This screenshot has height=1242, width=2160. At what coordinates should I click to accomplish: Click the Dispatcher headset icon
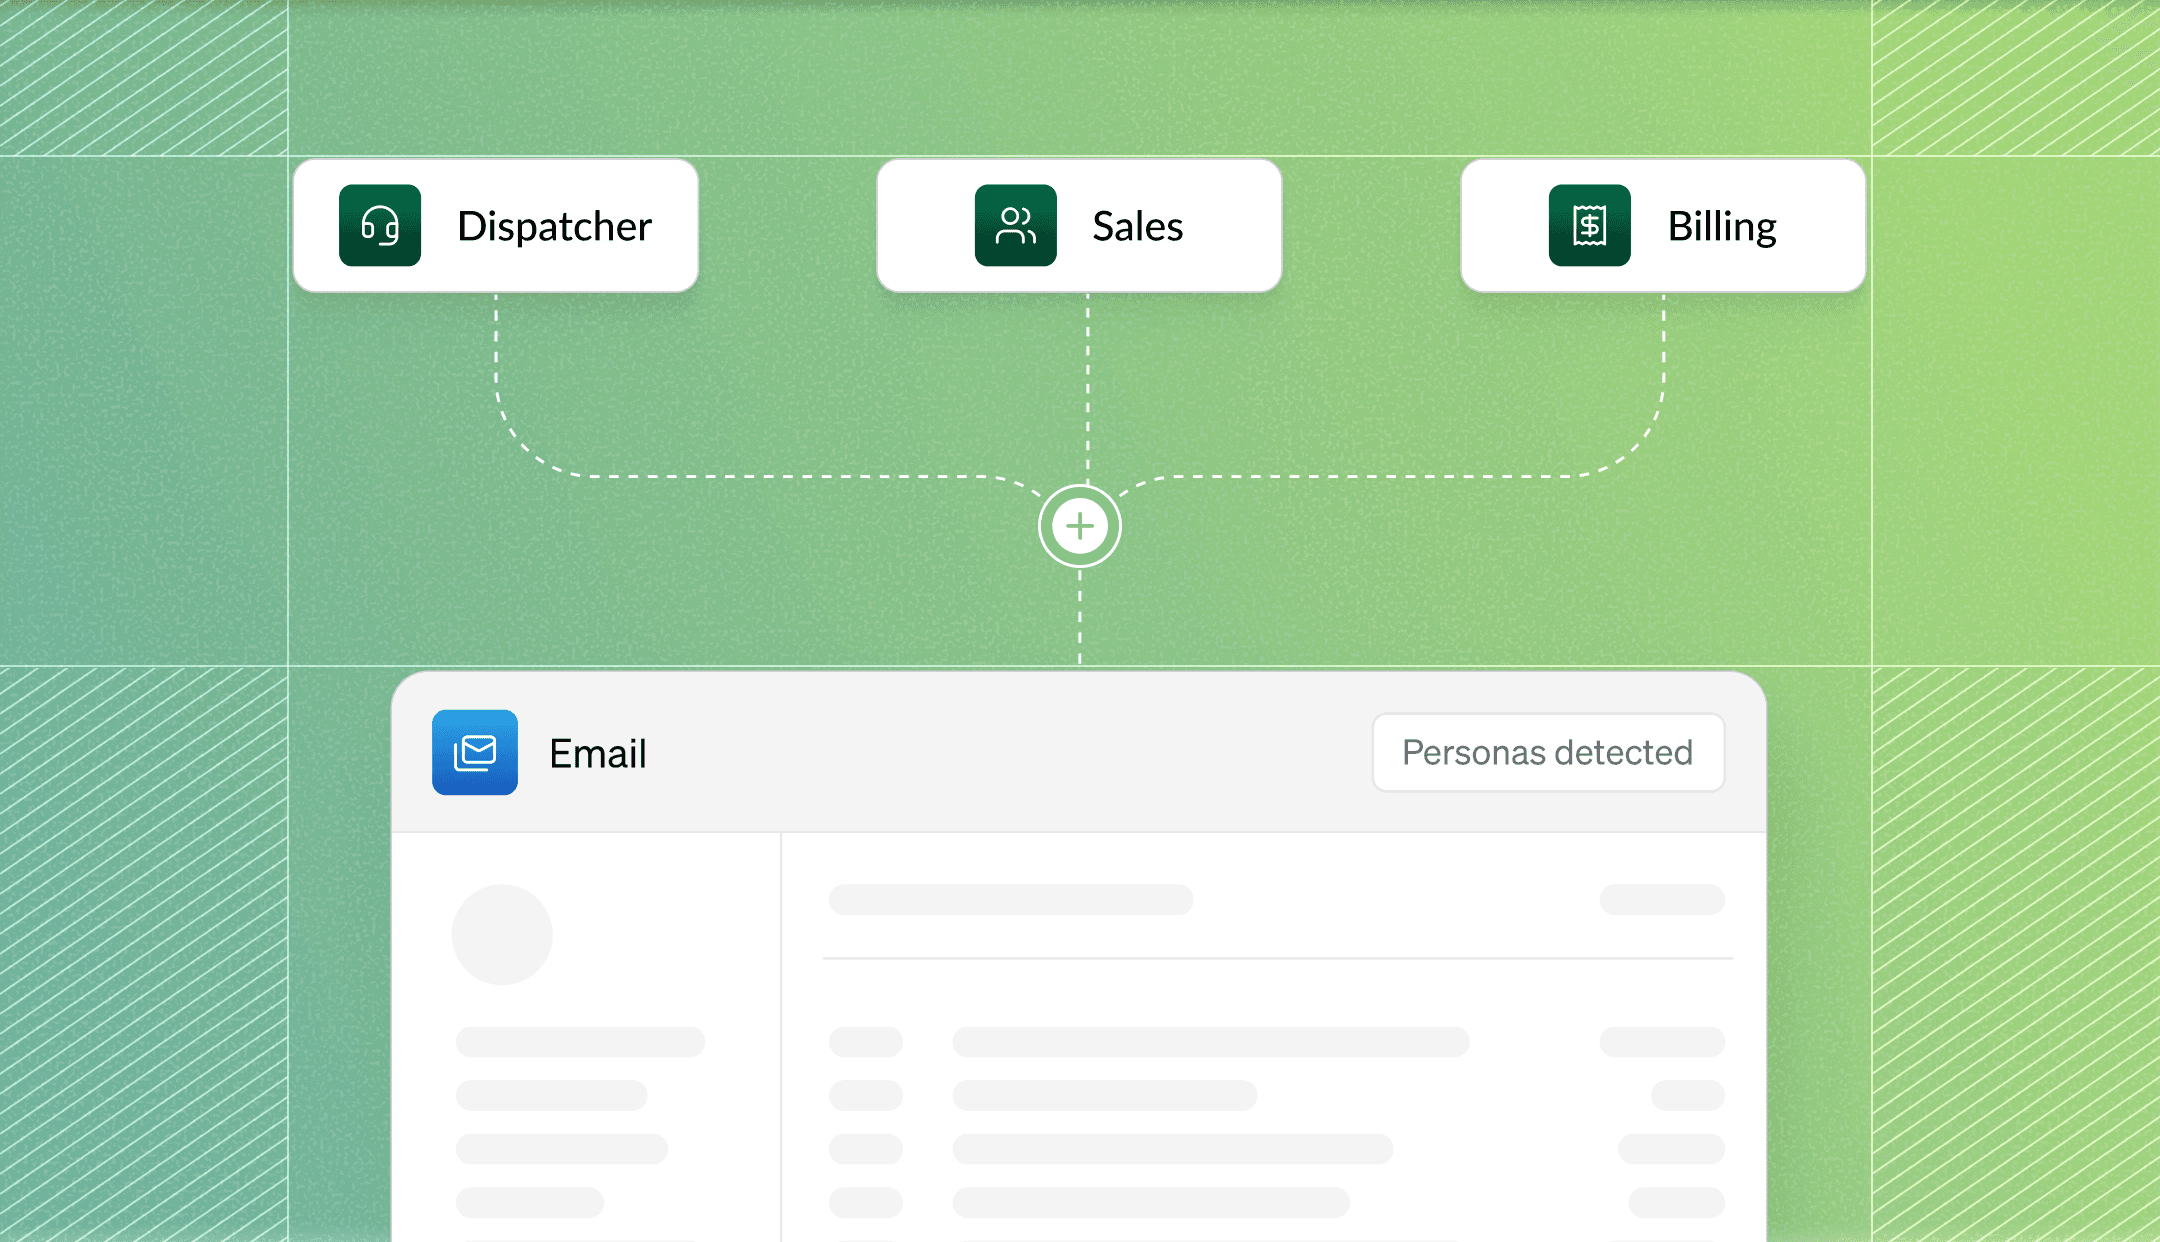[380, 225]
